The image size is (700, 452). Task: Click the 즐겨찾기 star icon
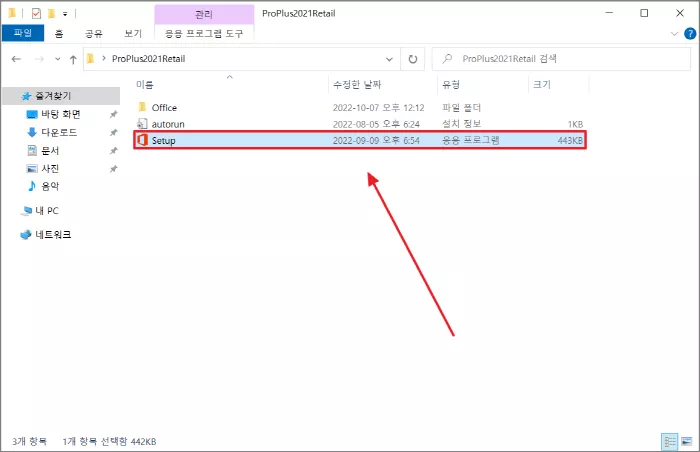coord(26,96)
